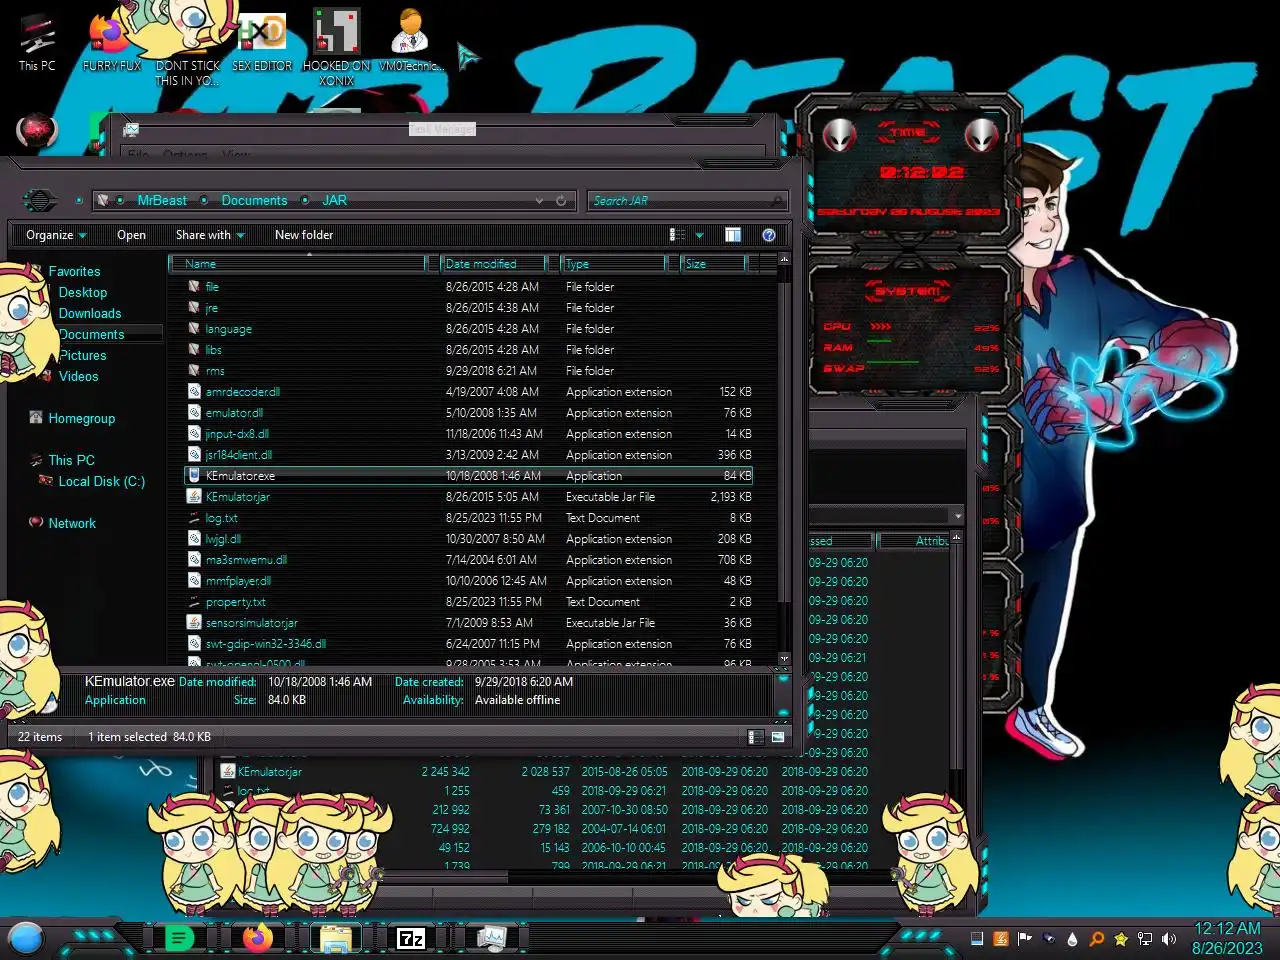Select Pictures in the navigation pane
This screenshot has width=1280, height=960.
coord(83,355)
